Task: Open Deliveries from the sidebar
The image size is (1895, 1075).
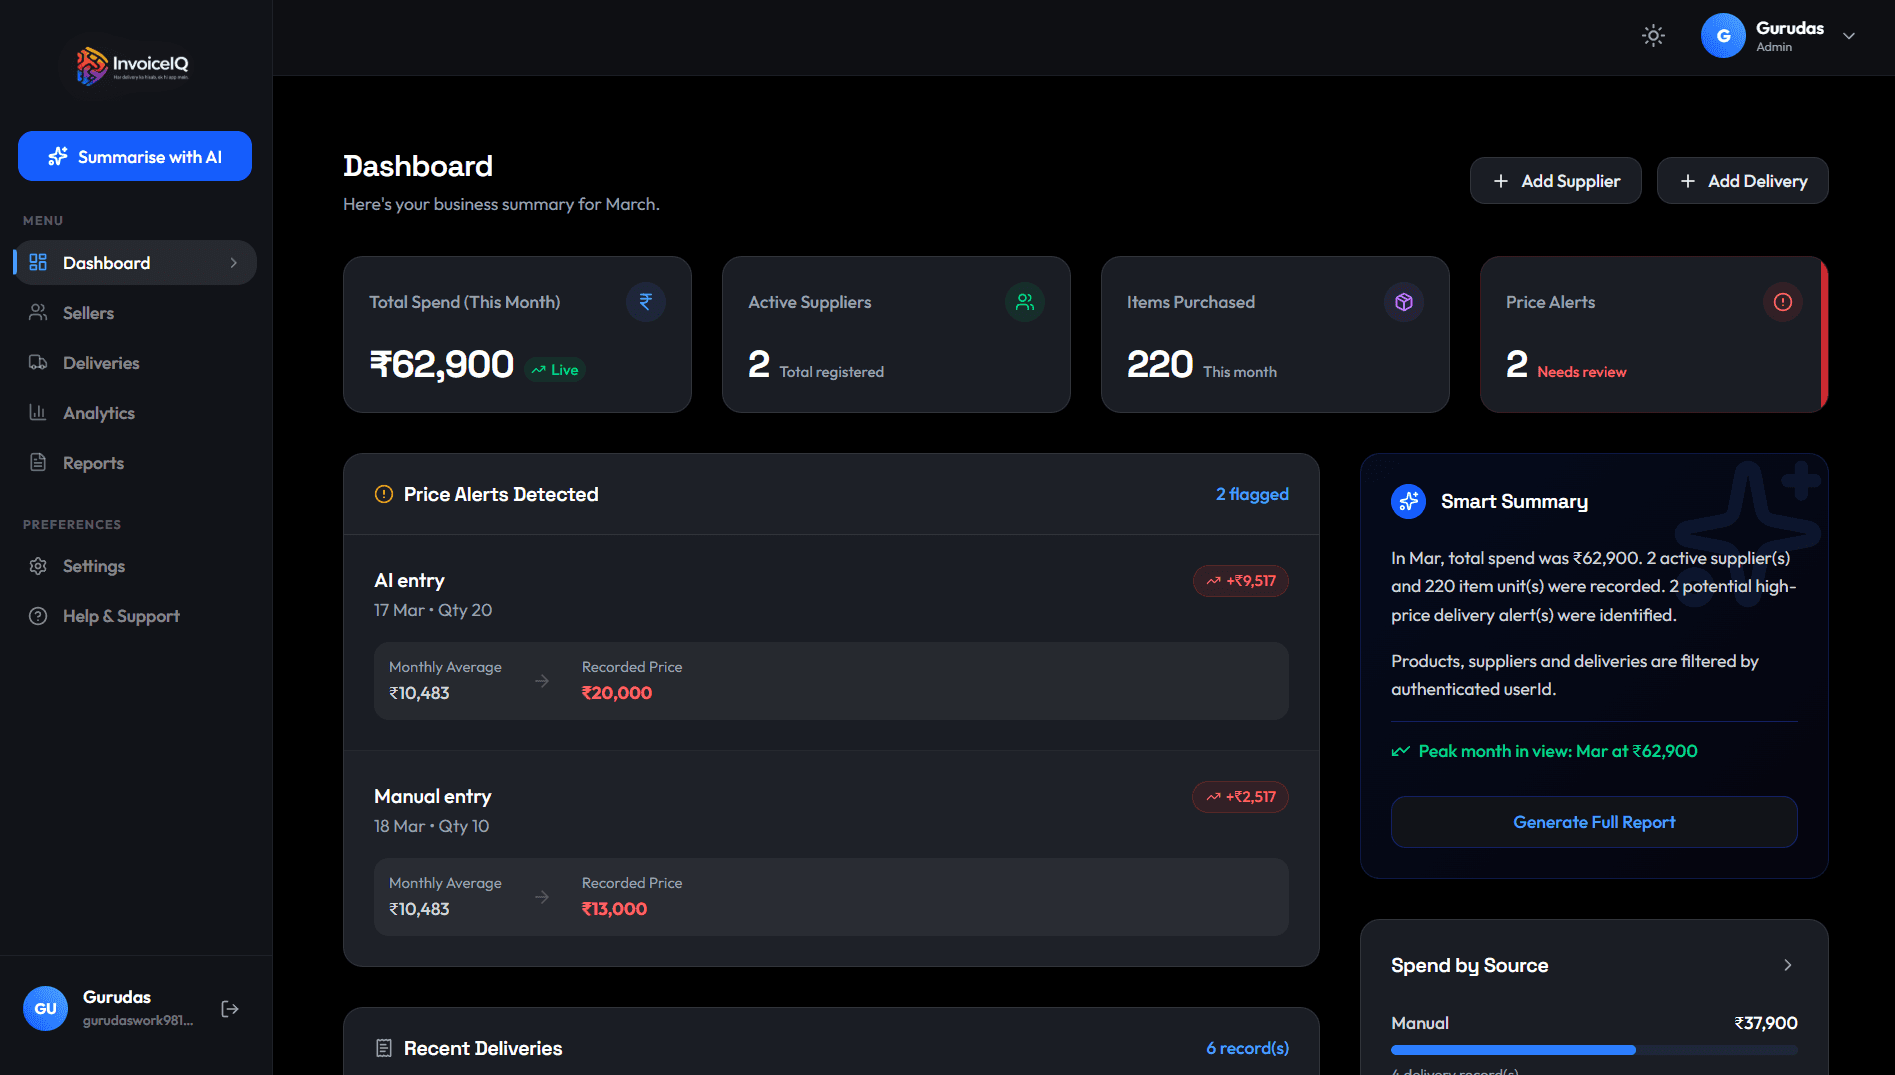Action: click(x=100, y=363)
